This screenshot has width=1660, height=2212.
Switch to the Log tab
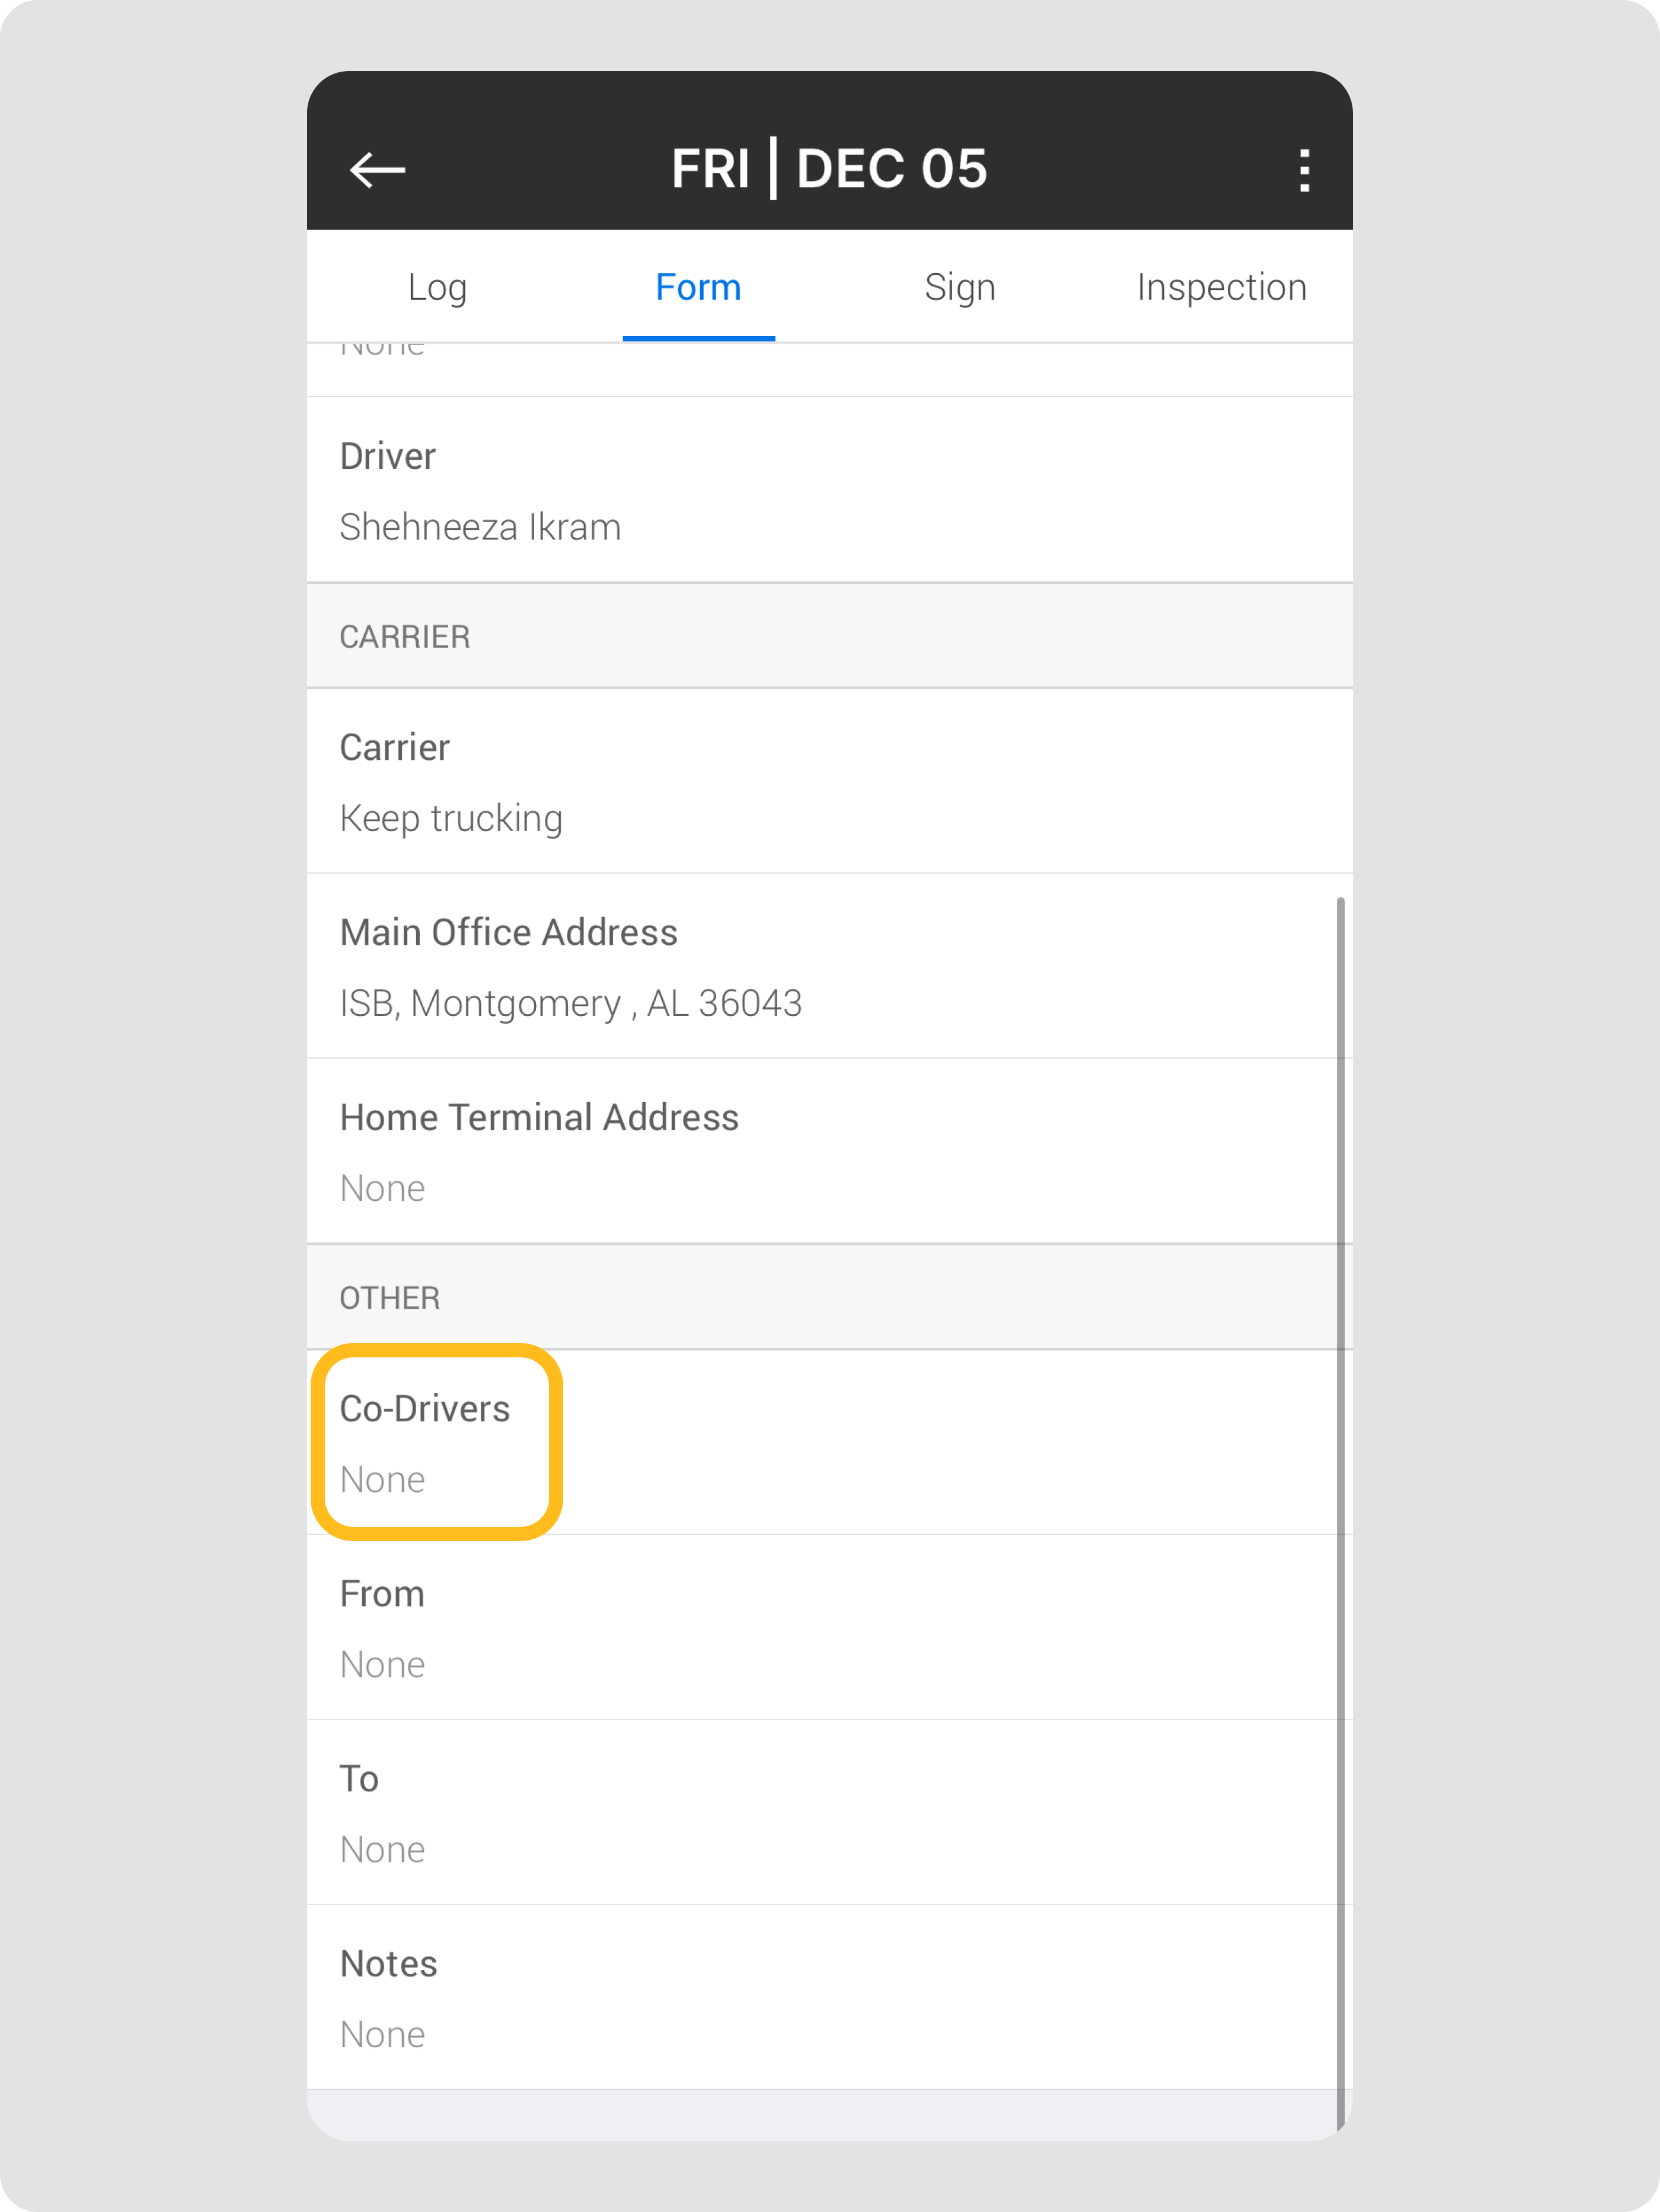pos(437,287)
